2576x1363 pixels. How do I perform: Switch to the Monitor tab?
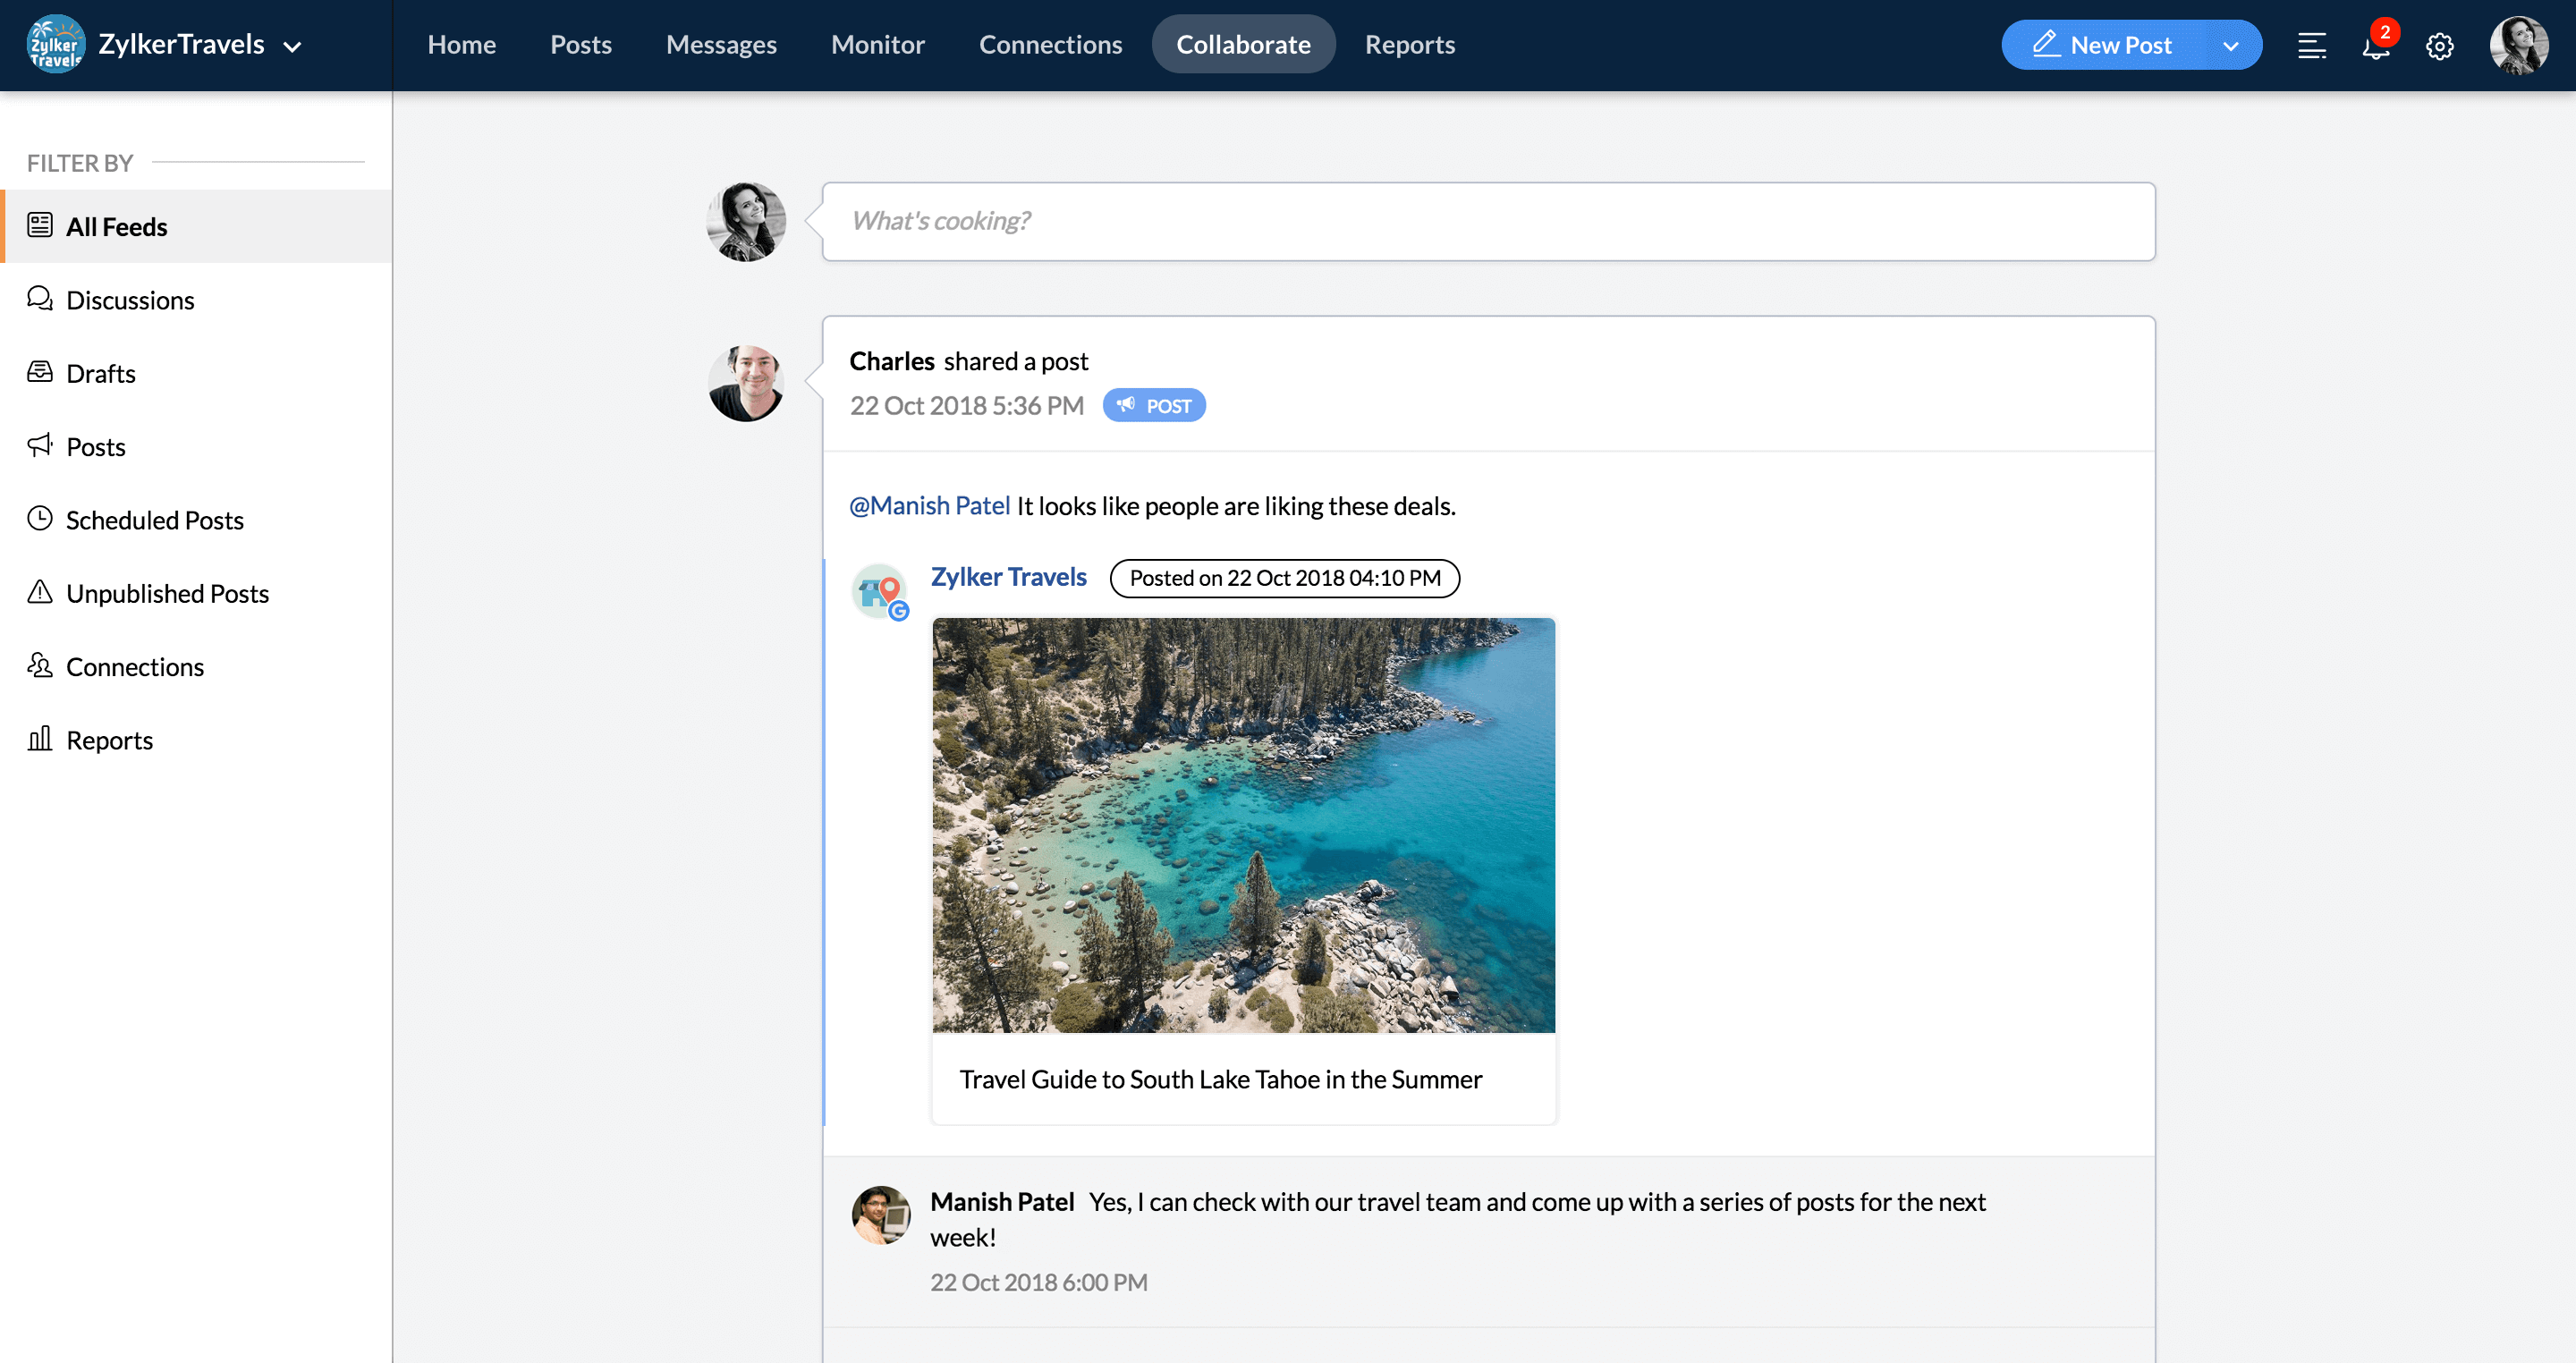pos(877,45)
